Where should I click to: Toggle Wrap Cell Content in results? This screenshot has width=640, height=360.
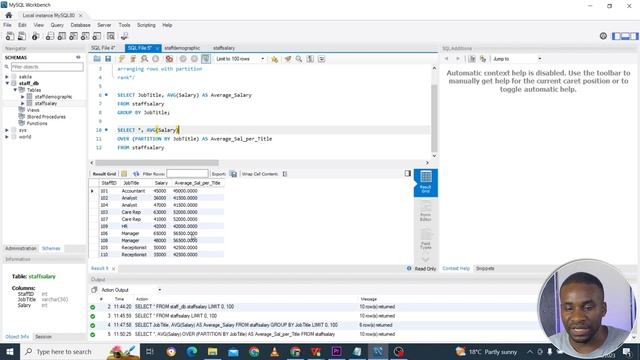coord(285,174)
